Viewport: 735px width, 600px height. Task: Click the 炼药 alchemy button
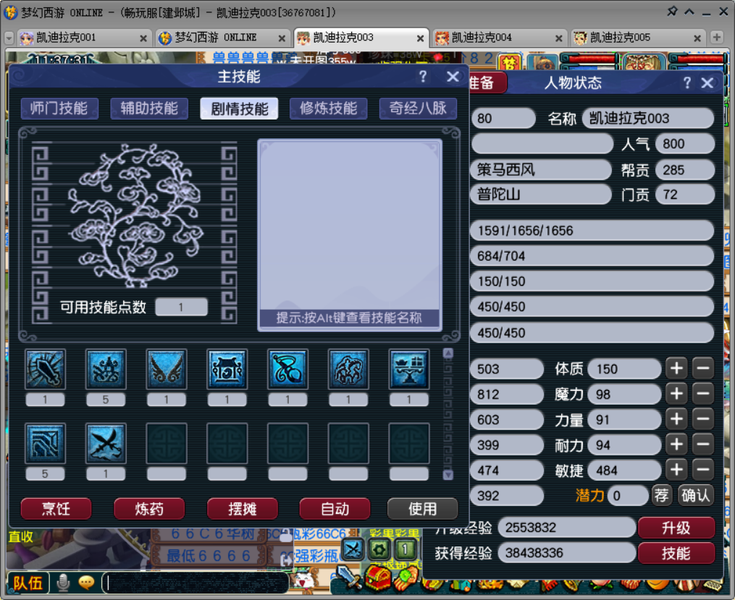(x=149, y=509)
